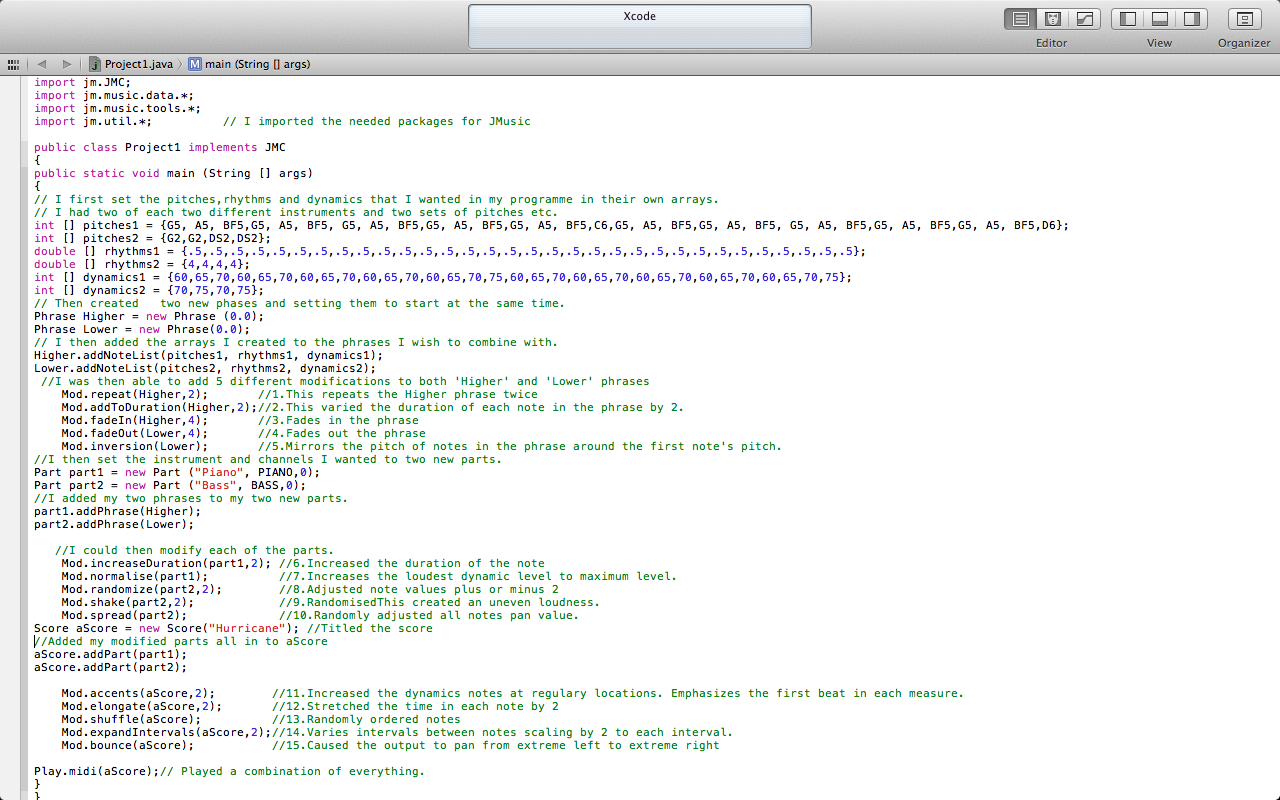This screenshot has width=1280, height=800.
Task: Select the Standard editor view
Action: 1020,19
